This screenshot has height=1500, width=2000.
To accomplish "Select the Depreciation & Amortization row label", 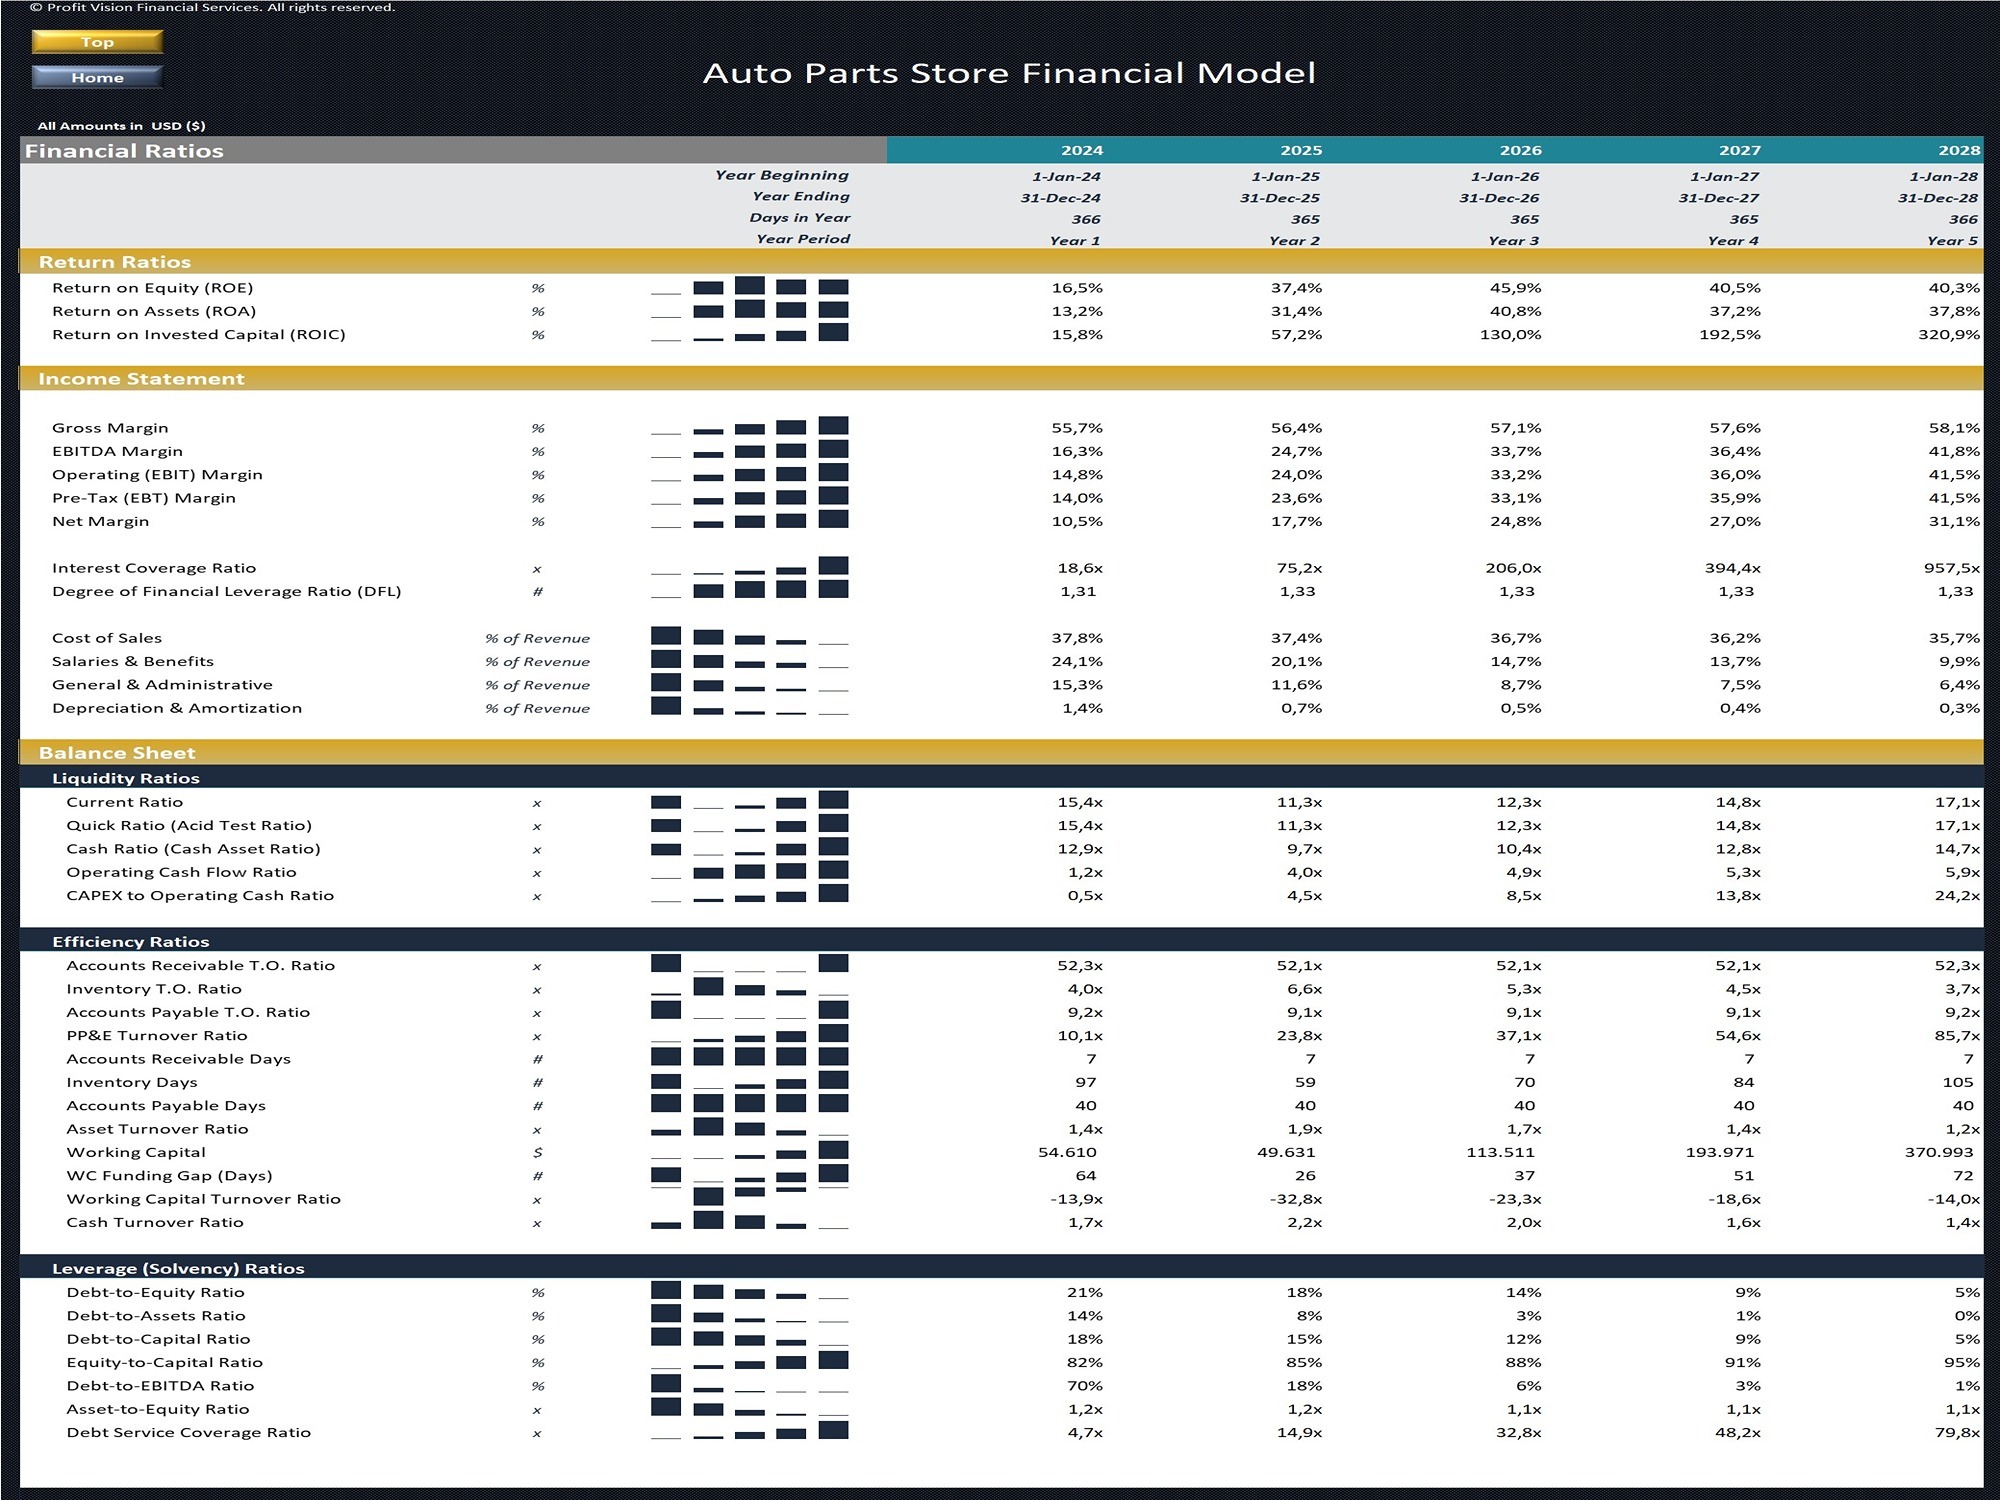I will coord(177,708).
